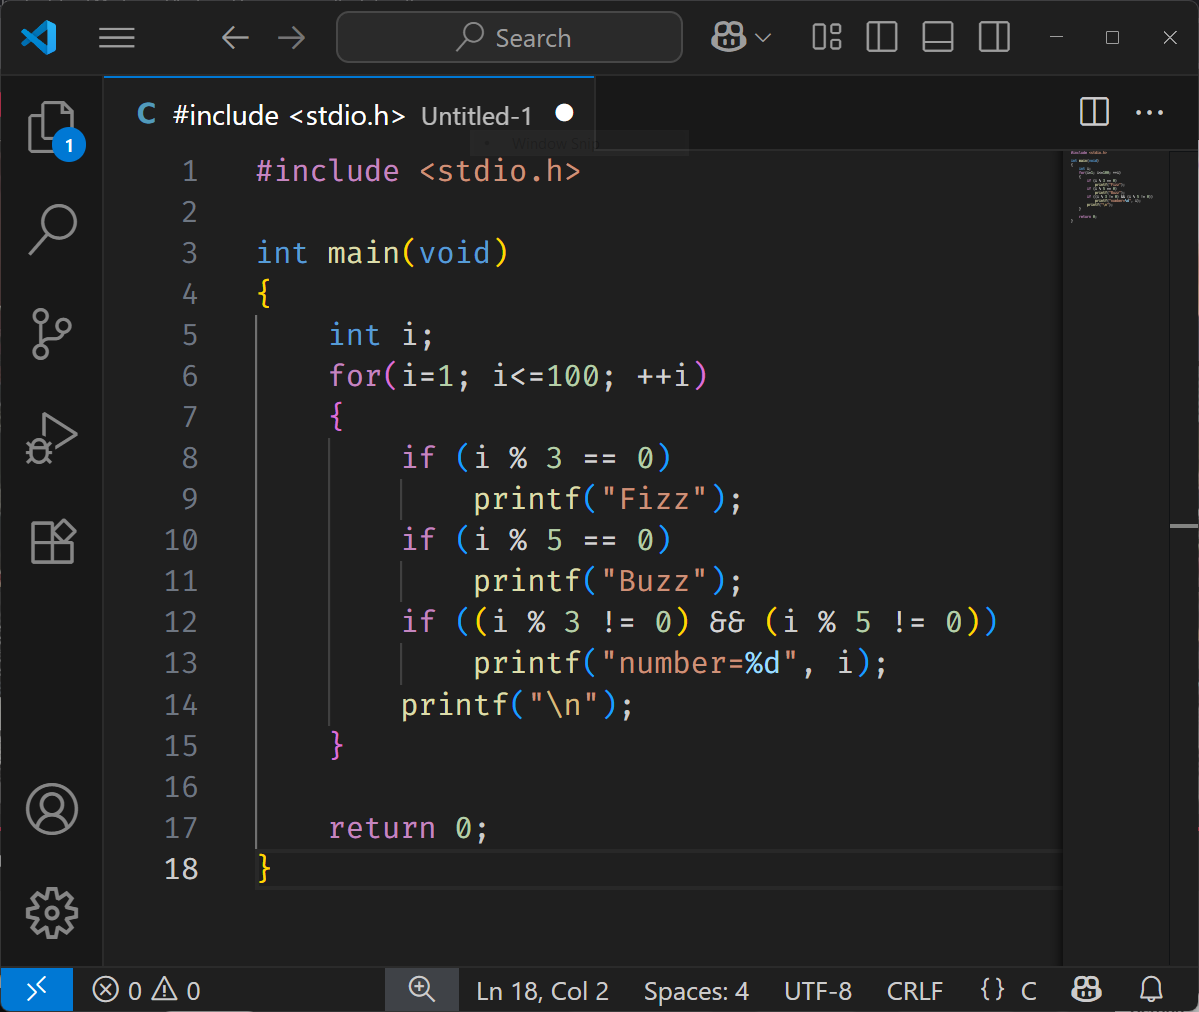Click the closing brace on line 18
This screenshot has height=1012, width=1199.
pyautogui.click(x=264, y=869)
